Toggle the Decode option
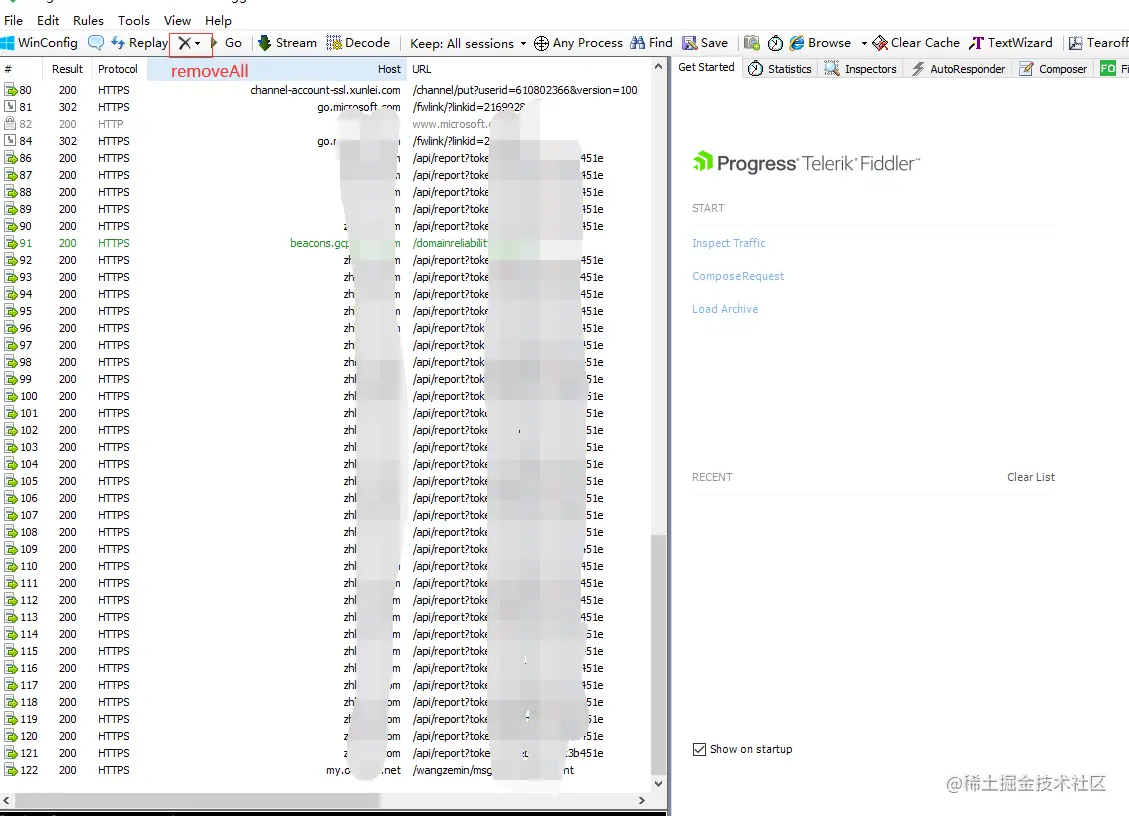This screenshot has width=1129, height=816. [358, 42]
